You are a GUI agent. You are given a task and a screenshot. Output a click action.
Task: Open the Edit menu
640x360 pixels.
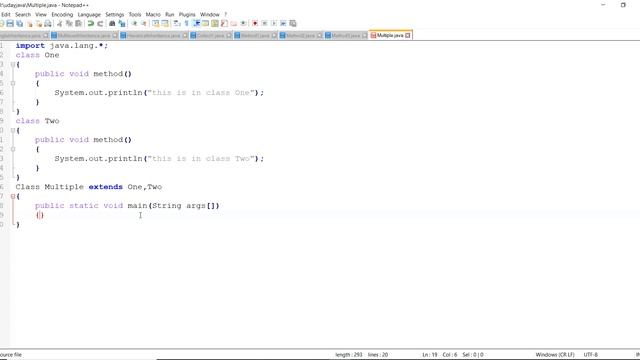[6, 14]
